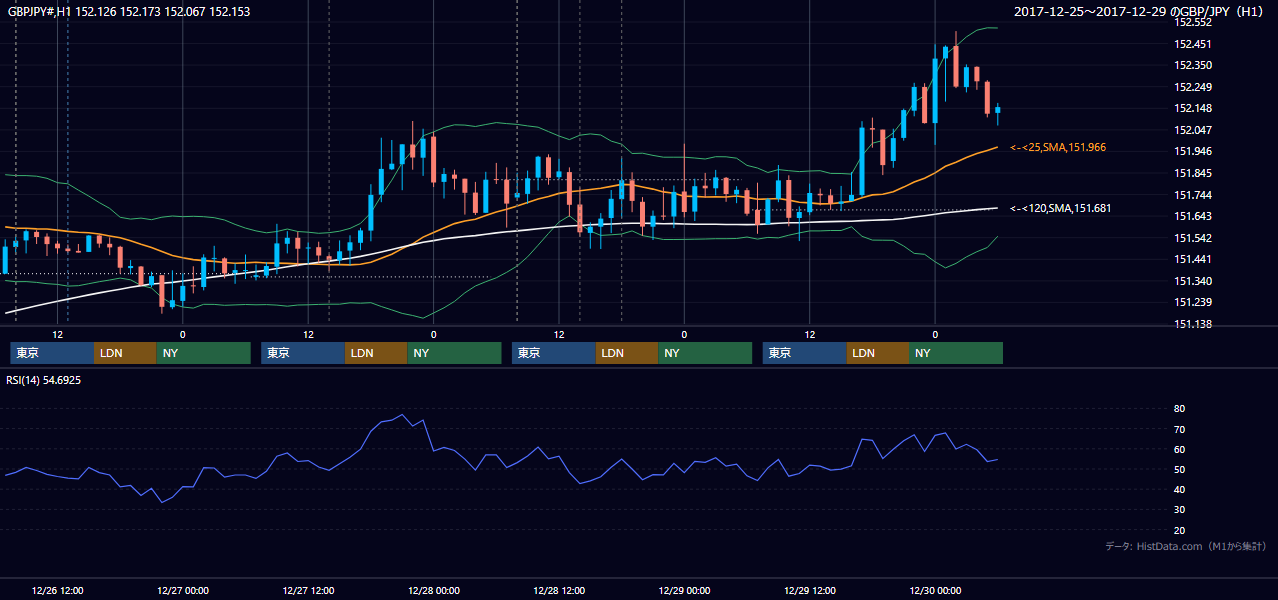Click the 12/28 00:00 time label
Image resolution: width=1278 pixels, height=600 pixels.
pyautogui.click(x=434, y=590)
